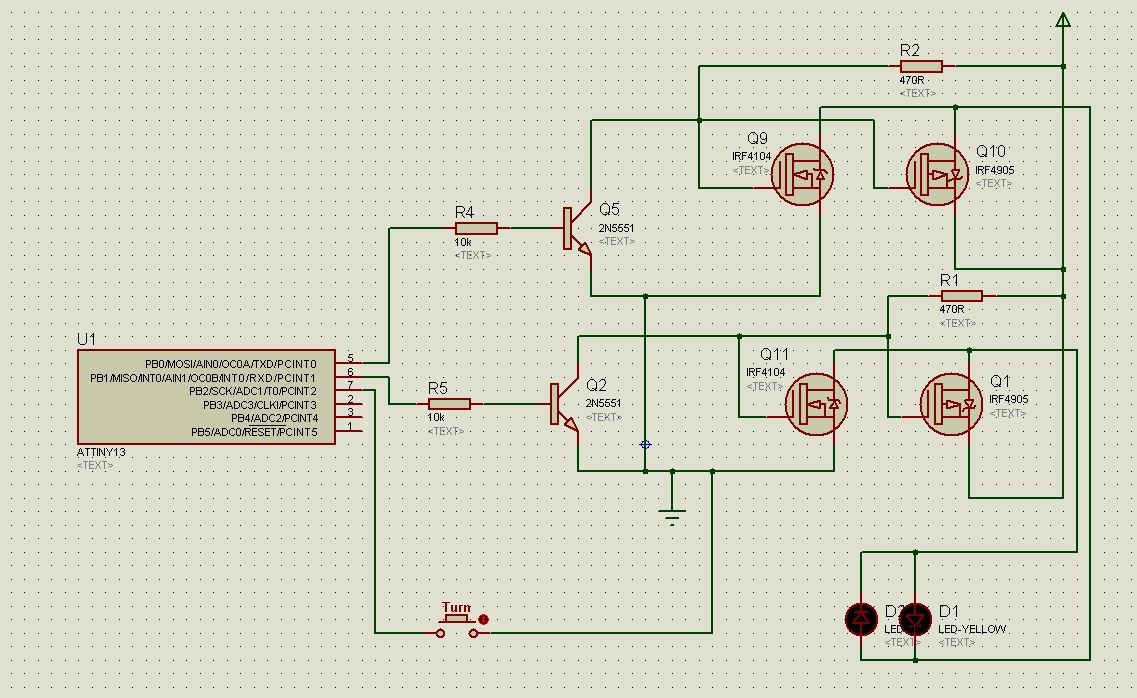Image resolution: width=1137 pixels, height=698 pixels.
Task: Select the ground terminal symbol
Action: pyautogui.click(x=672, y=516)
